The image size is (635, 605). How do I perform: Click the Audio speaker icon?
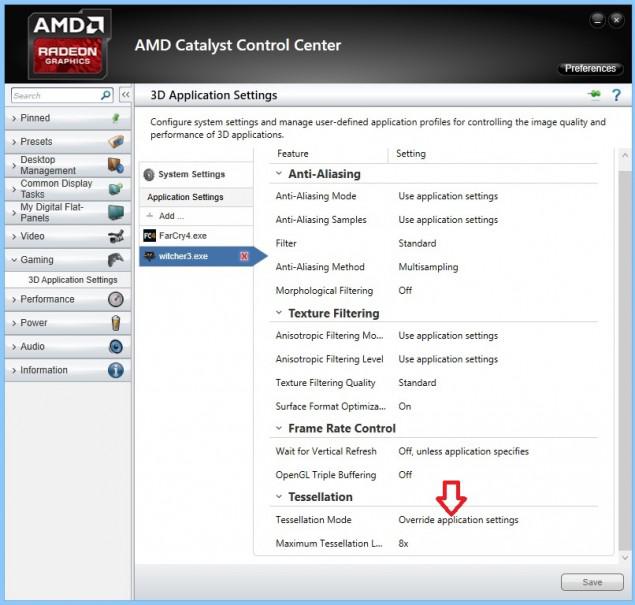coord(116,347)
